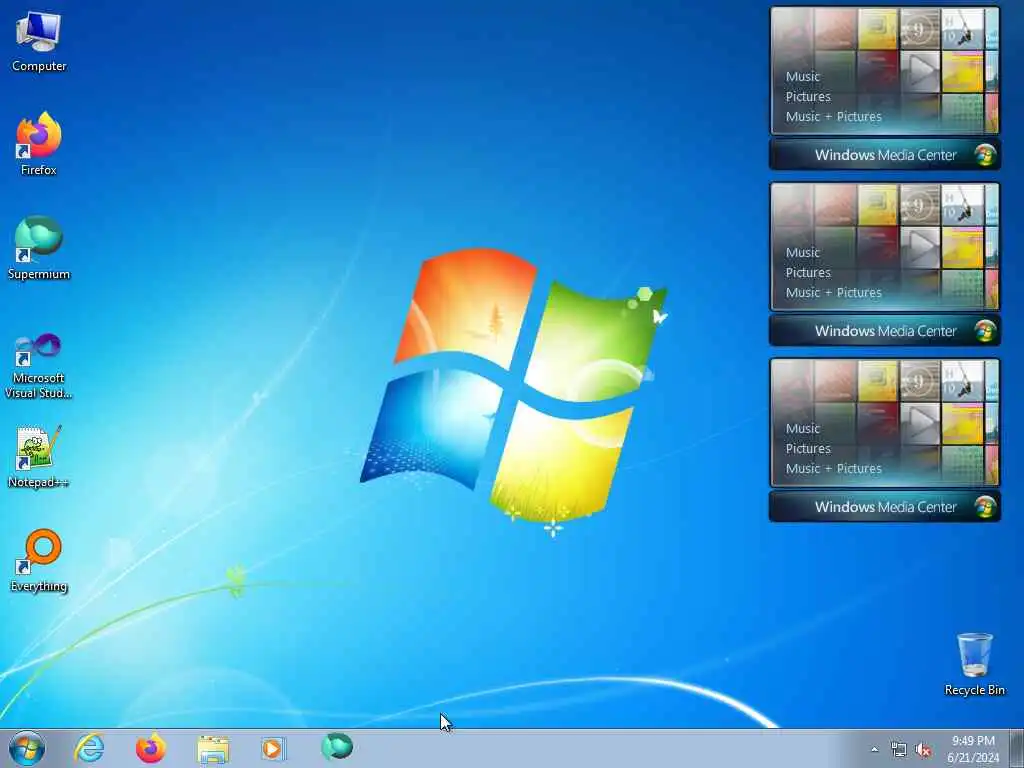Viewport: 1024px width, 768px height.
Task: Open the clock showing 9:49 PM
Action: (973, 749)
